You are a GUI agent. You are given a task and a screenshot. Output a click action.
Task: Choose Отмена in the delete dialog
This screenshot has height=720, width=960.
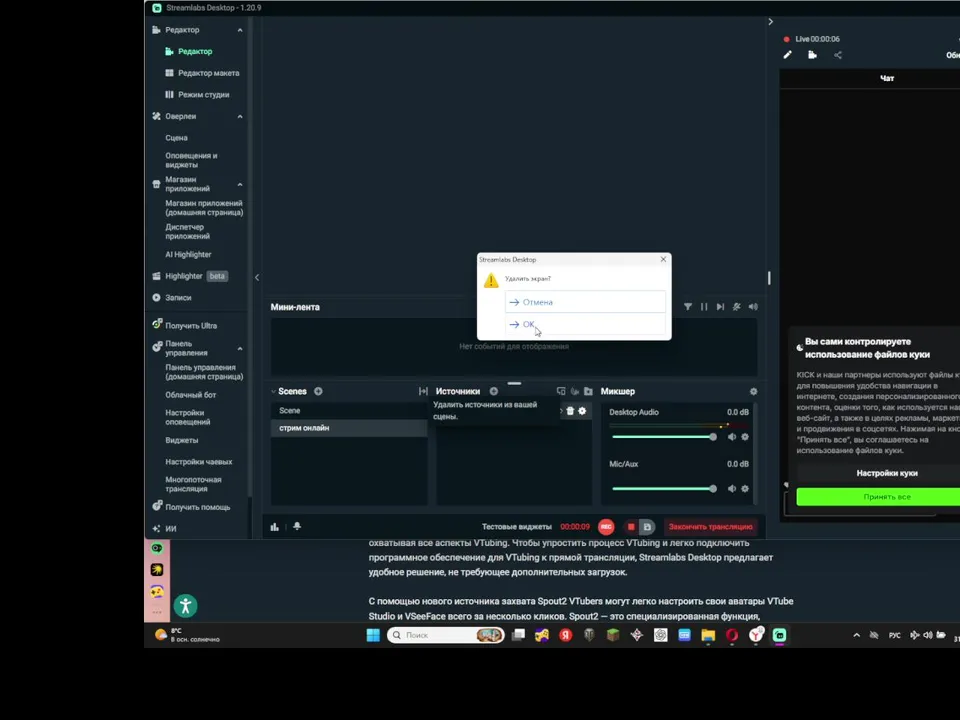point(585,302)
